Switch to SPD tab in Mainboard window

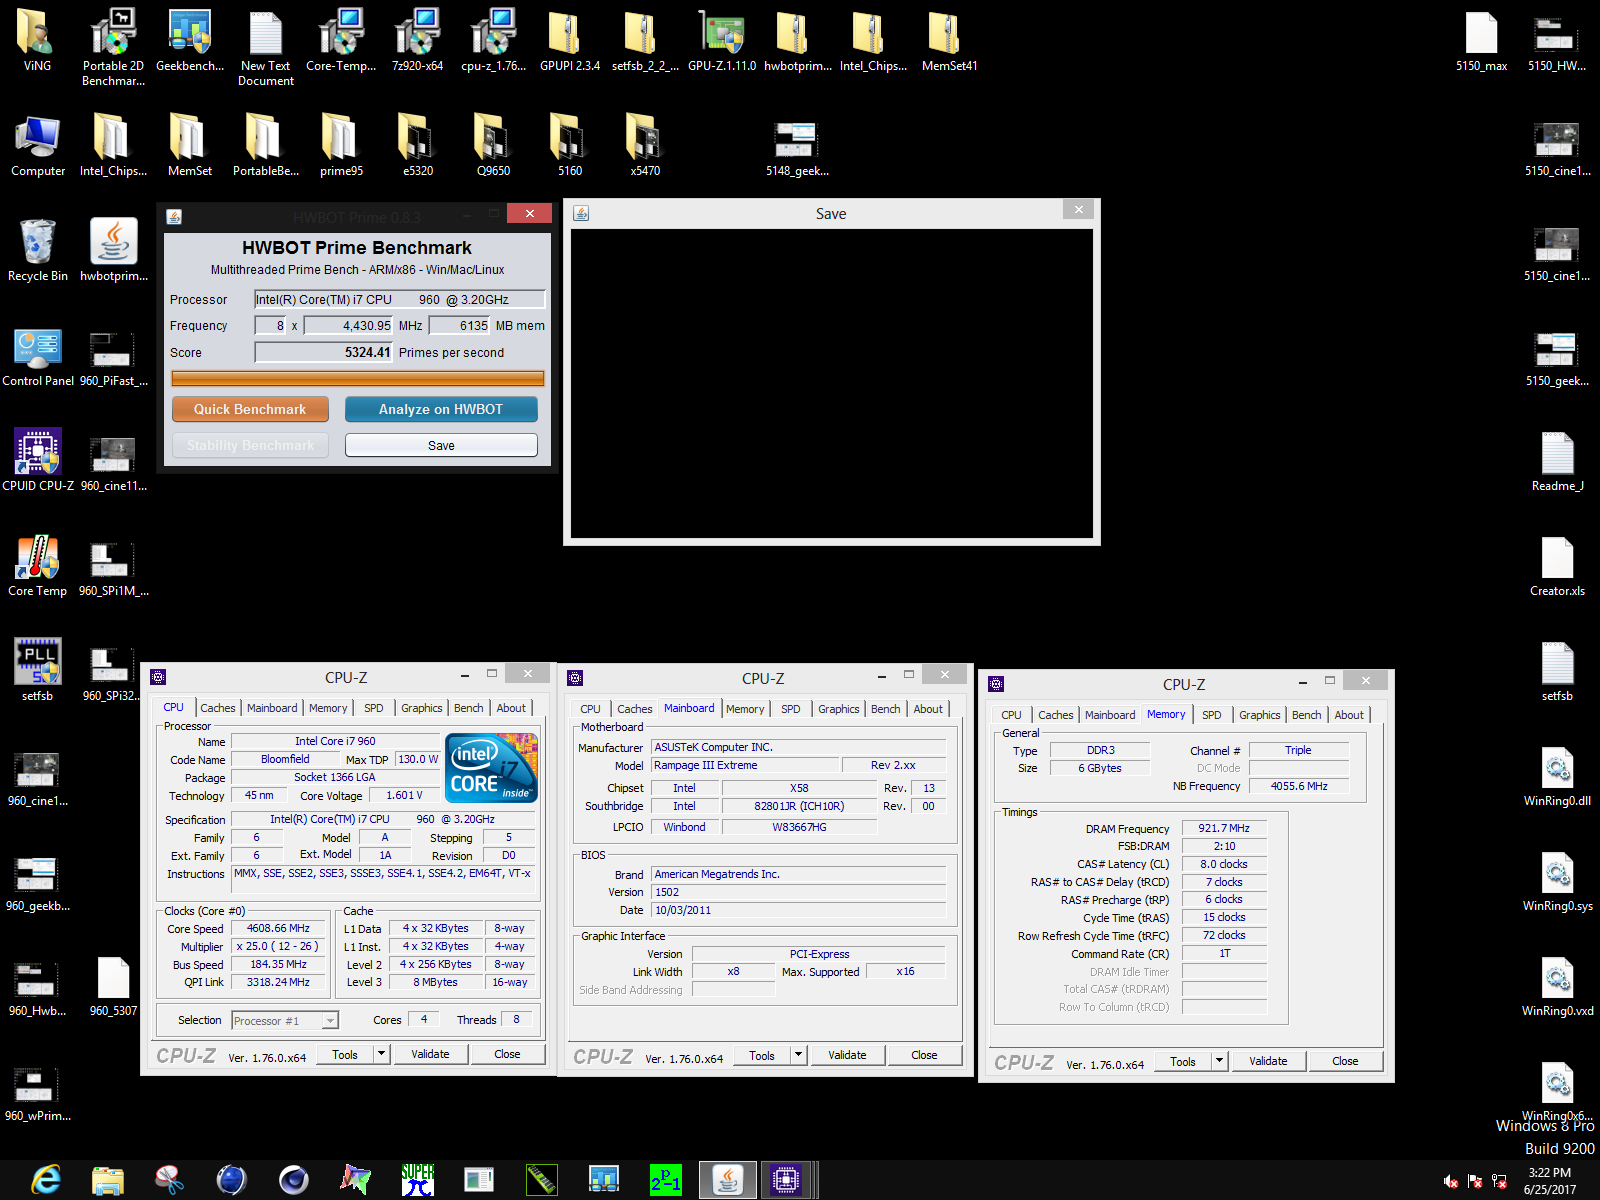point(790,709)
